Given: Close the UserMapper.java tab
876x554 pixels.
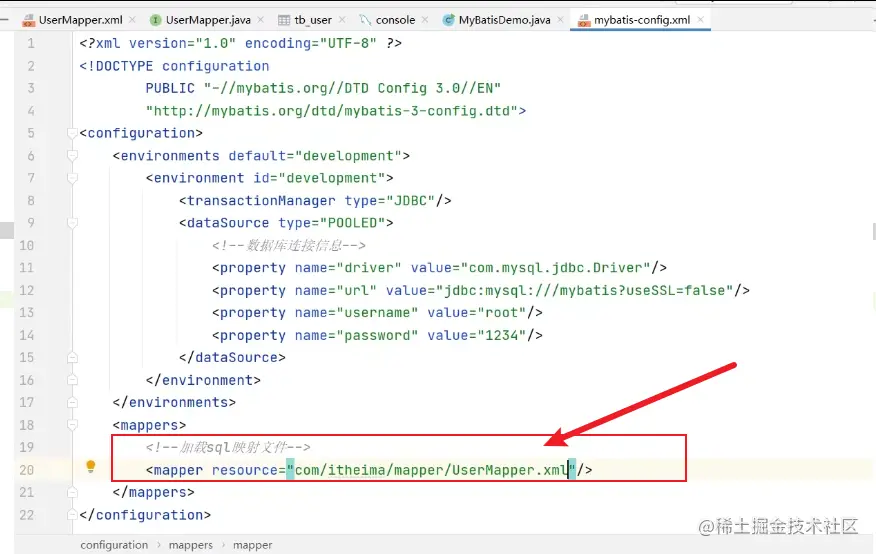Looking at the screenshot, I should click(260, 20).
